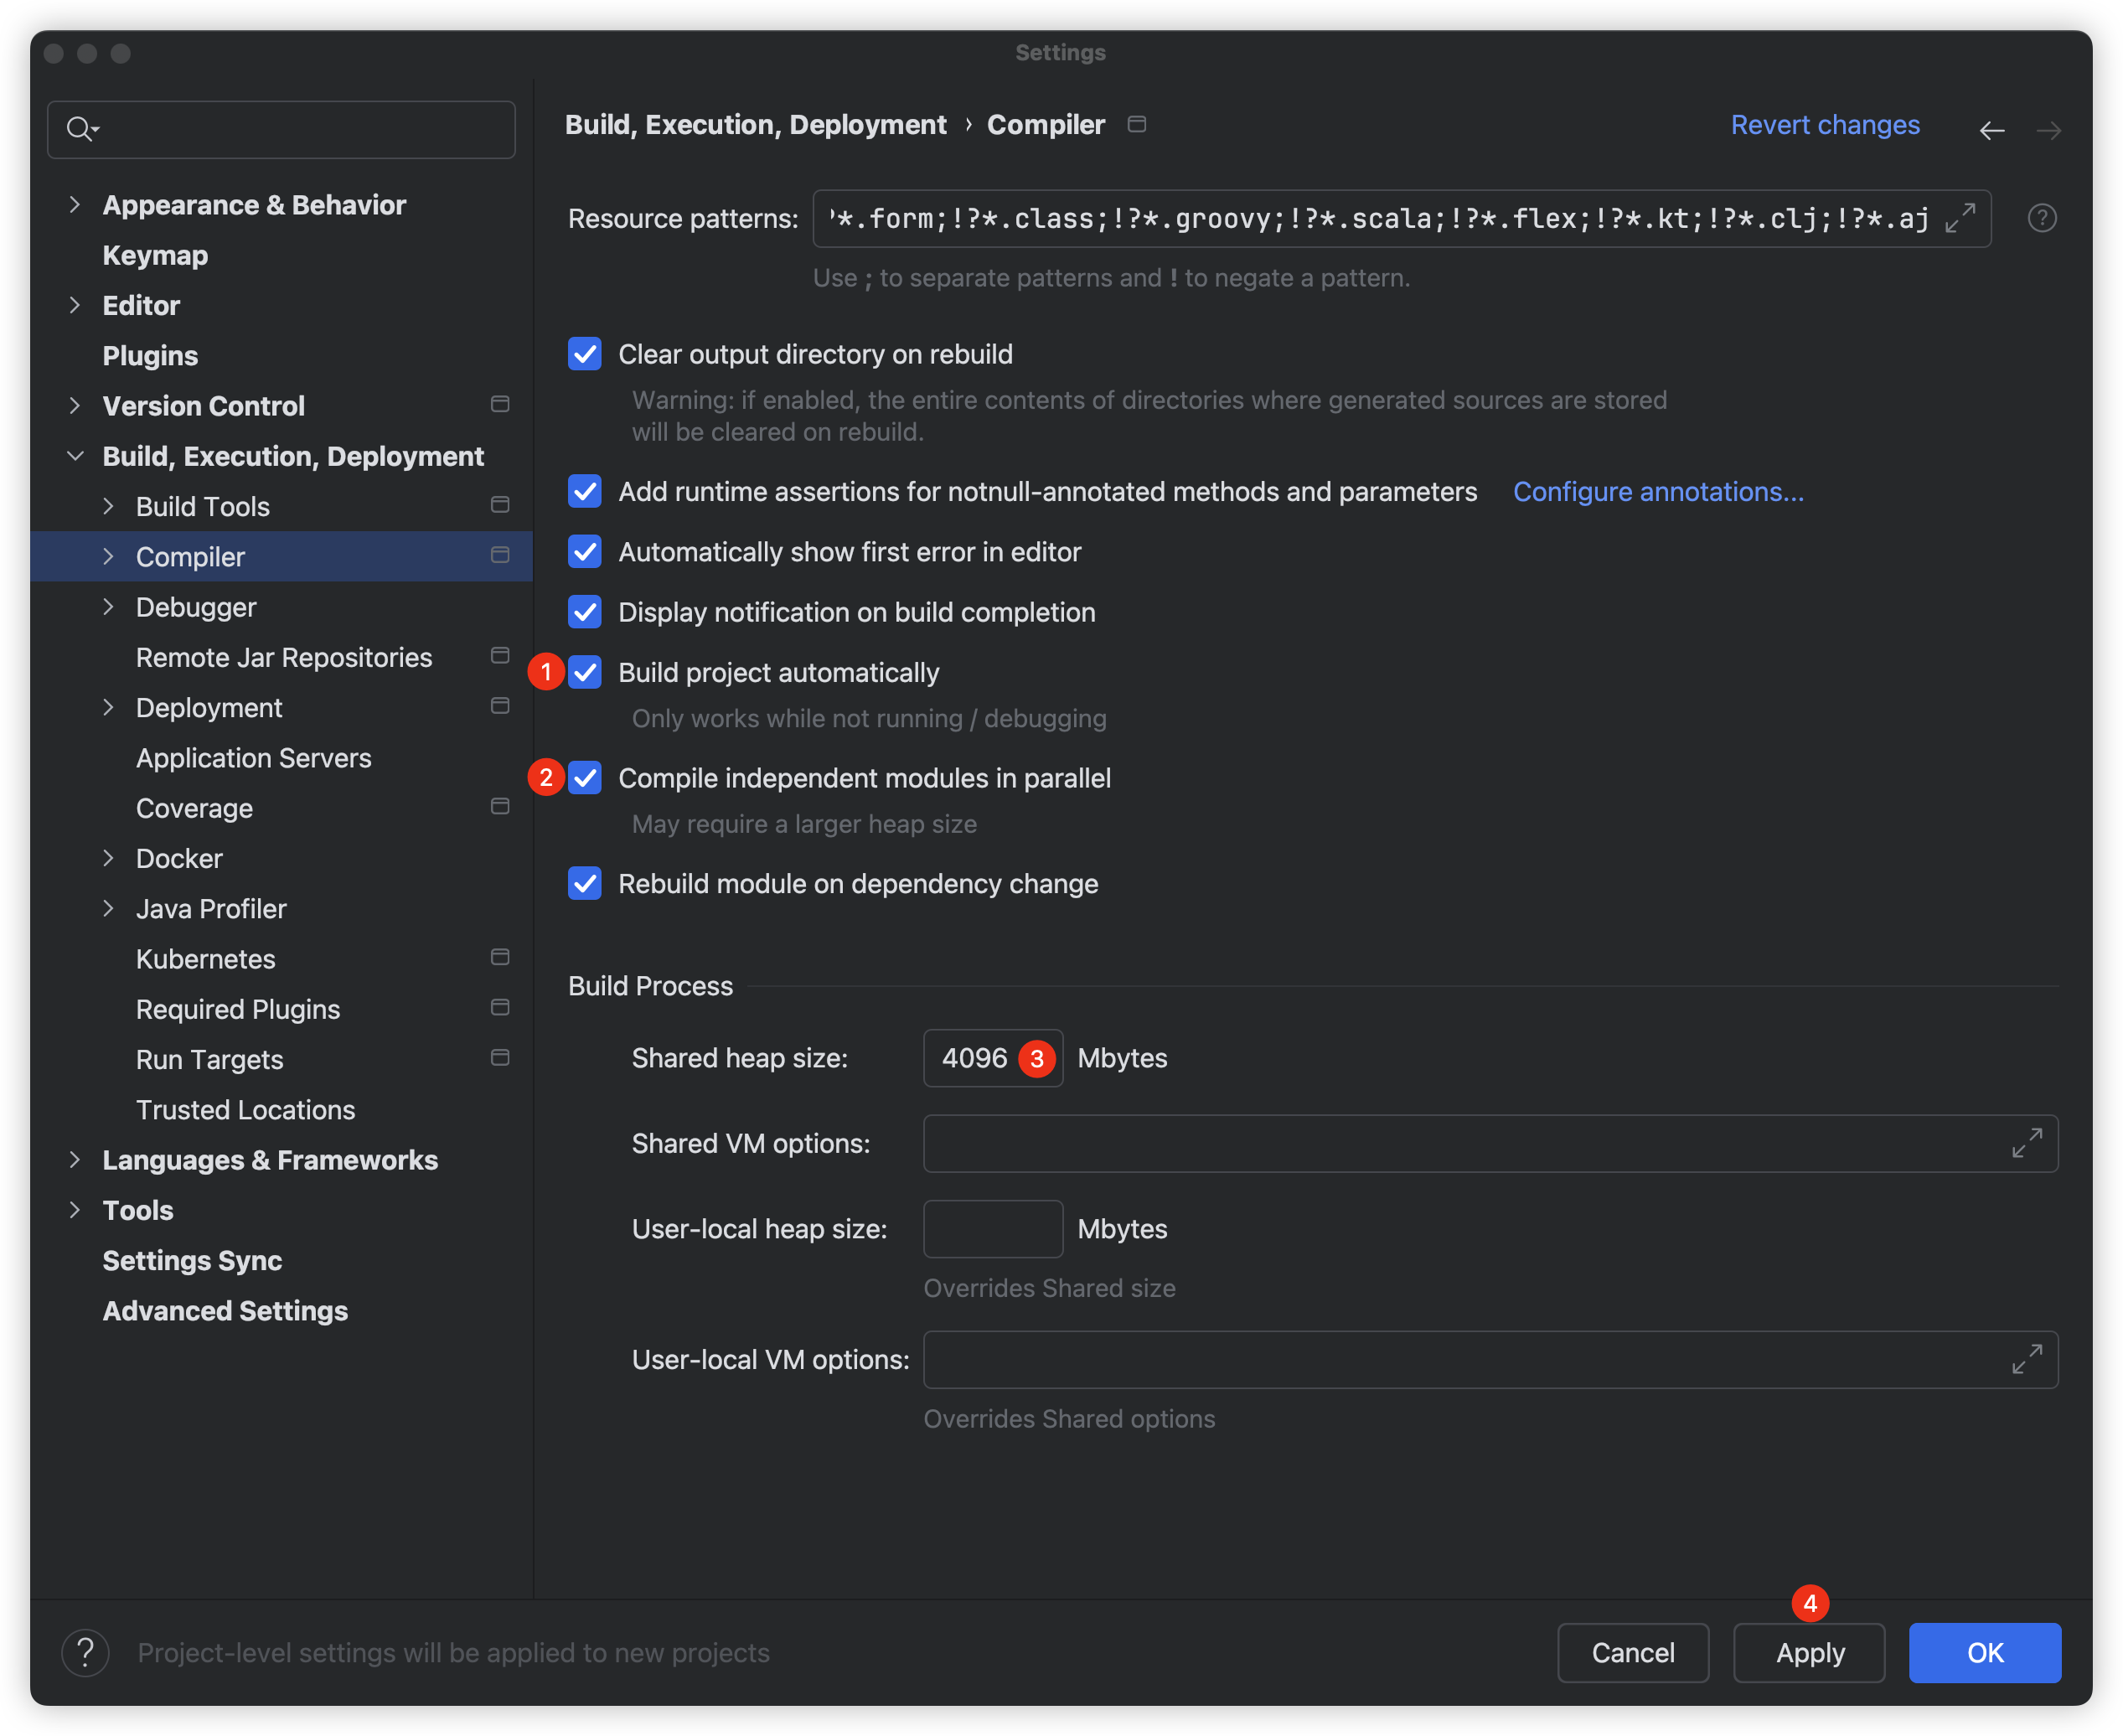Viewport: 2123px width, 1736px height.
Task: Toggle Compile independent modules in parallel
Action: pos(585,778)
